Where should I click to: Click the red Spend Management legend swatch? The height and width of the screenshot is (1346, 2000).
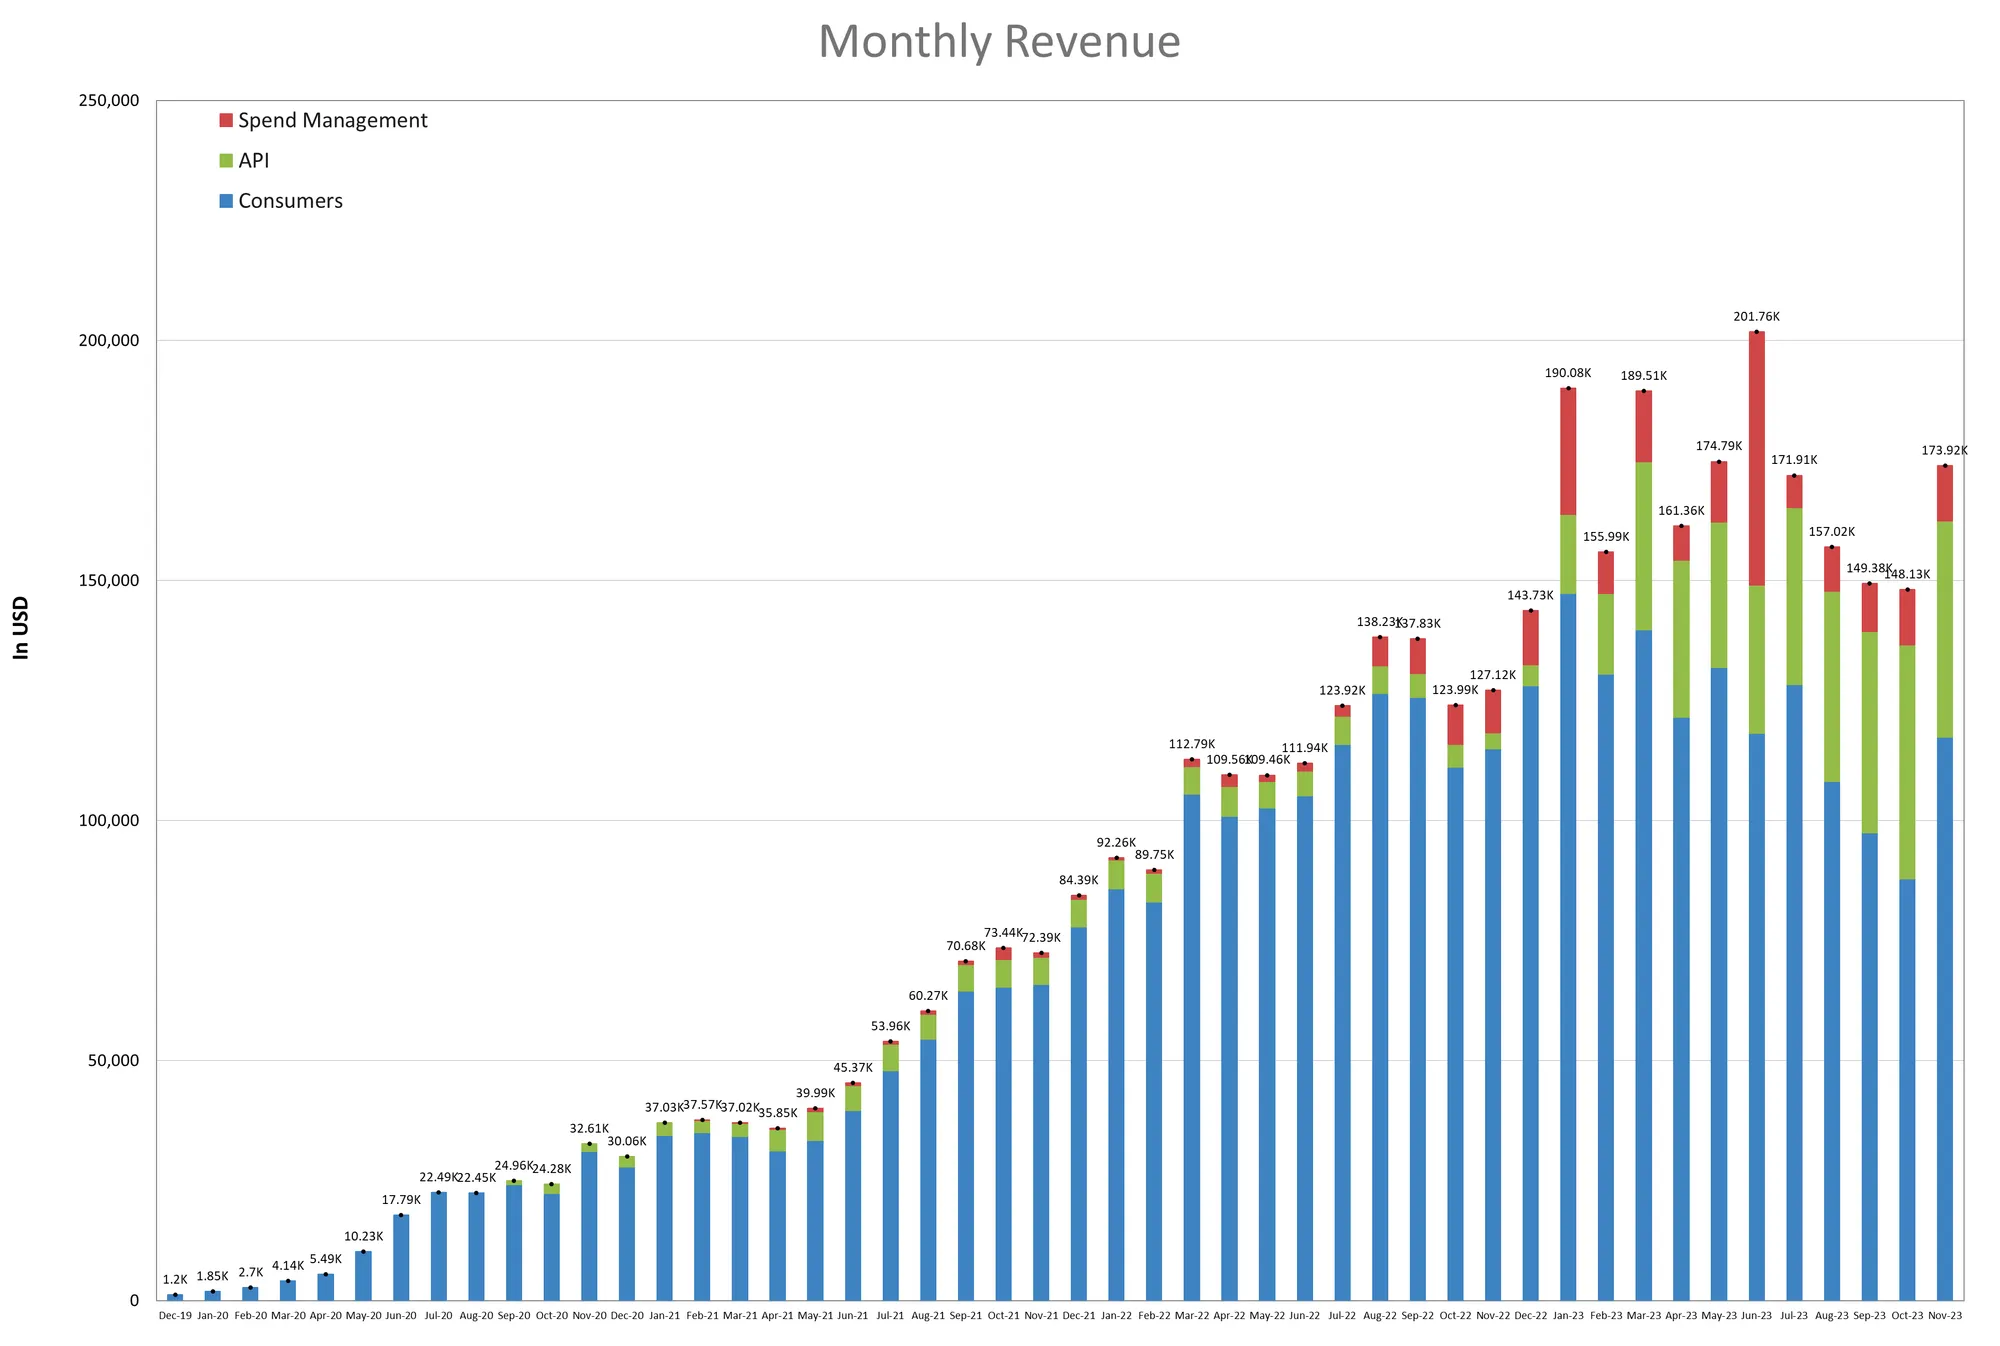226,121
